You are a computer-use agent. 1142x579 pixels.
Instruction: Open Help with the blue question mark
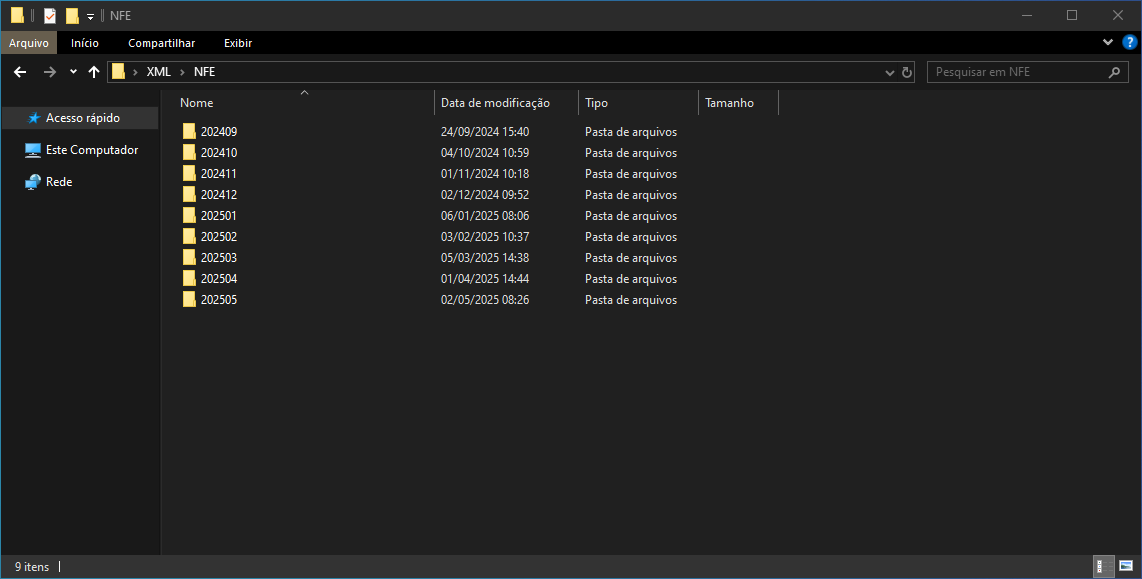pyautogui.click(x=1130, y=43)
